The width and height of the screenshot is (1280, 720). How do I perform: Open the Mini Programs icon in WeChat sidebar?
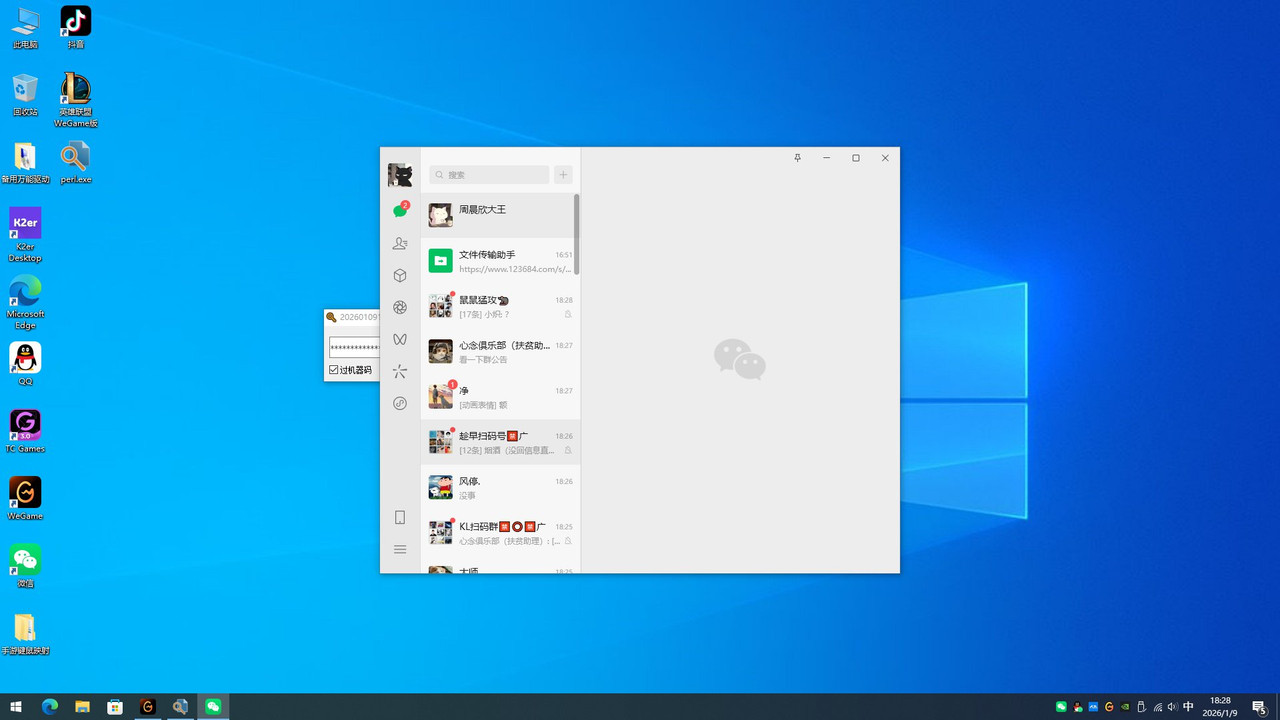click(x=400, y=403)
